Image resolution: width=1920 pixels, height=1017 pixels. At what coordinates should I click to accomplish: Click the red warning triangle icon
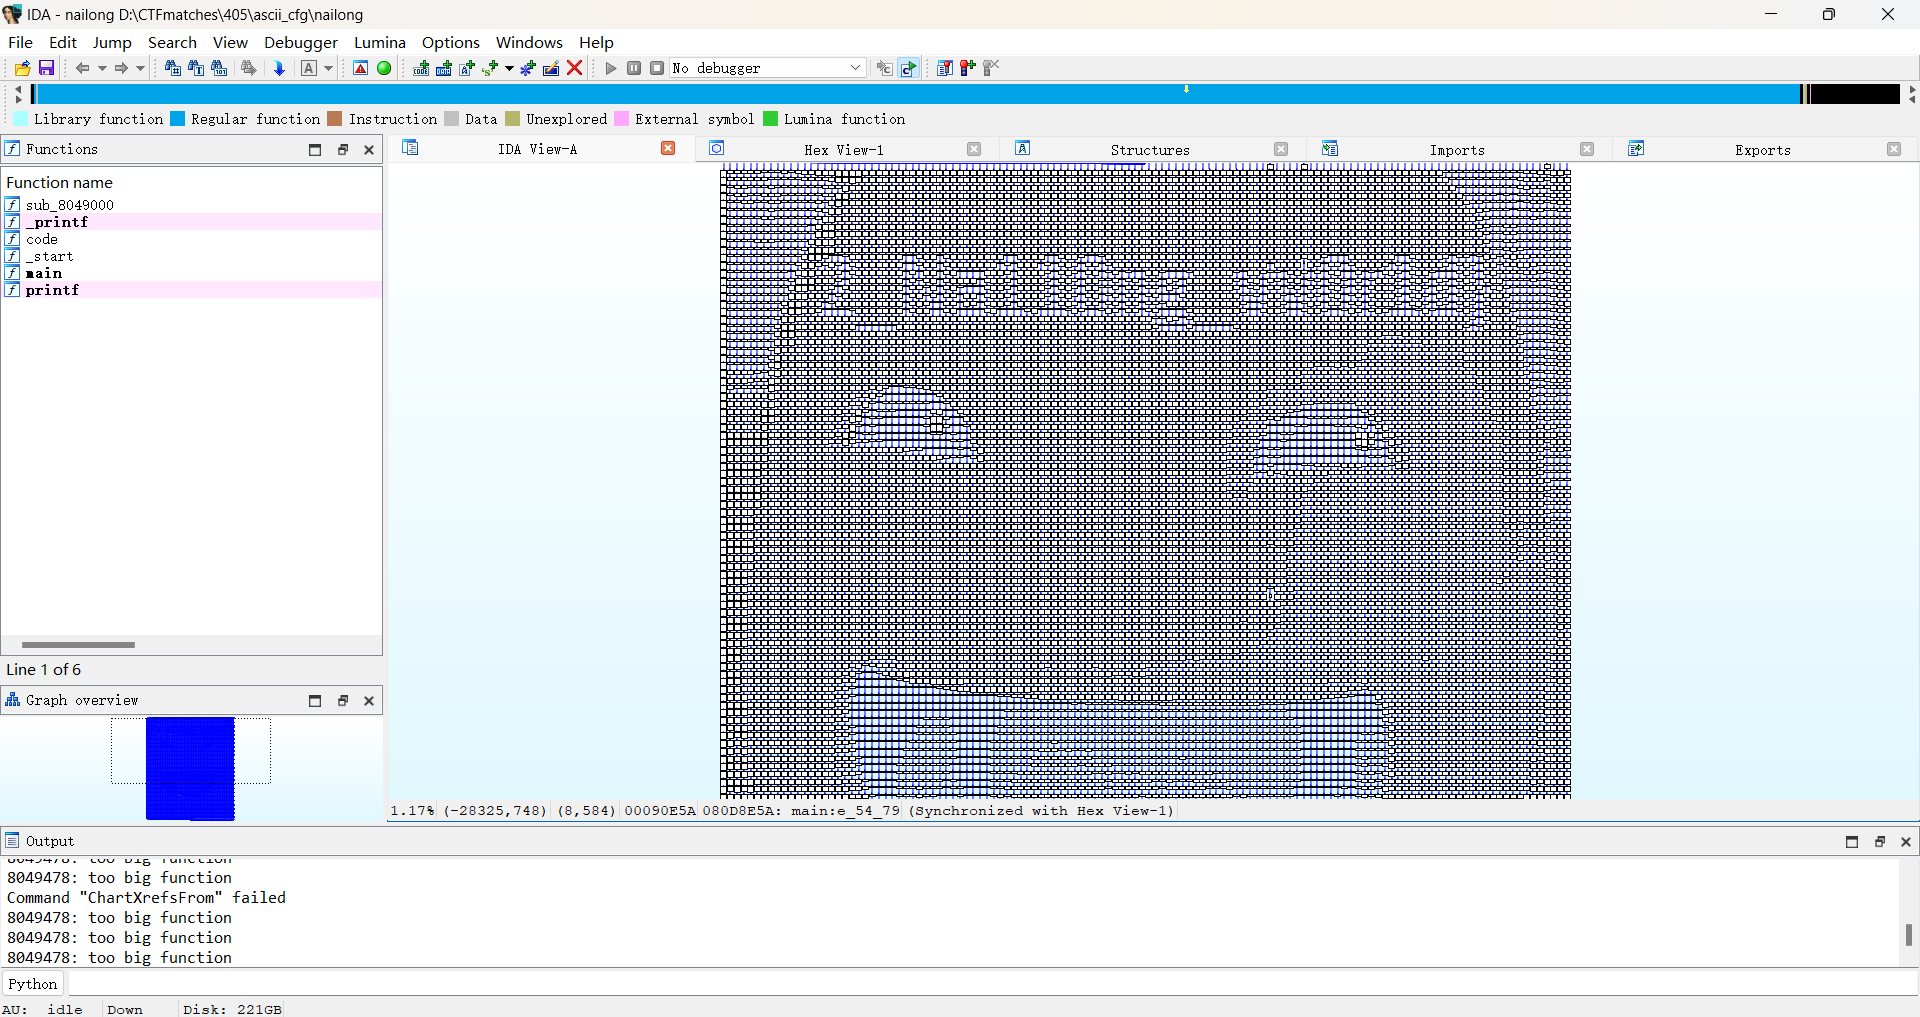click(x=361, y=68)
